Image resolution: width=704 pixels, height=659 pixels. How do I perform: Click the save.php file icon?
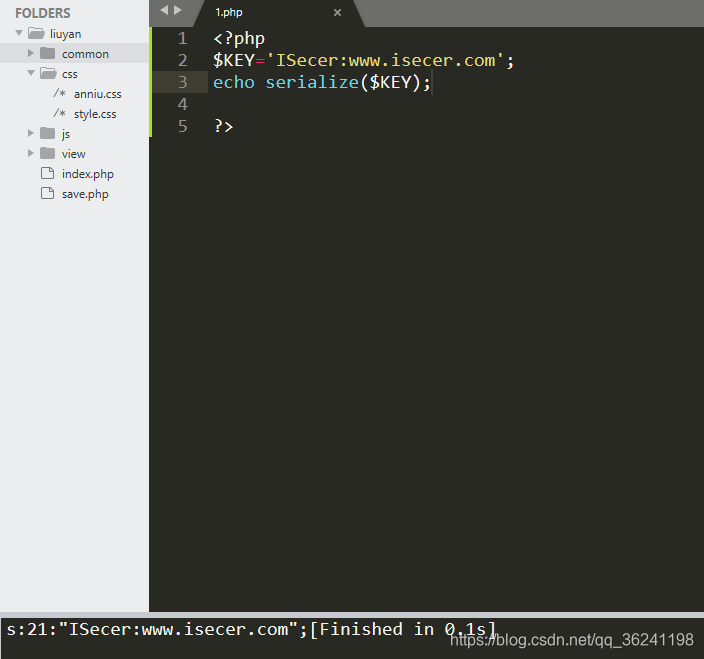(x=48, y=193)
